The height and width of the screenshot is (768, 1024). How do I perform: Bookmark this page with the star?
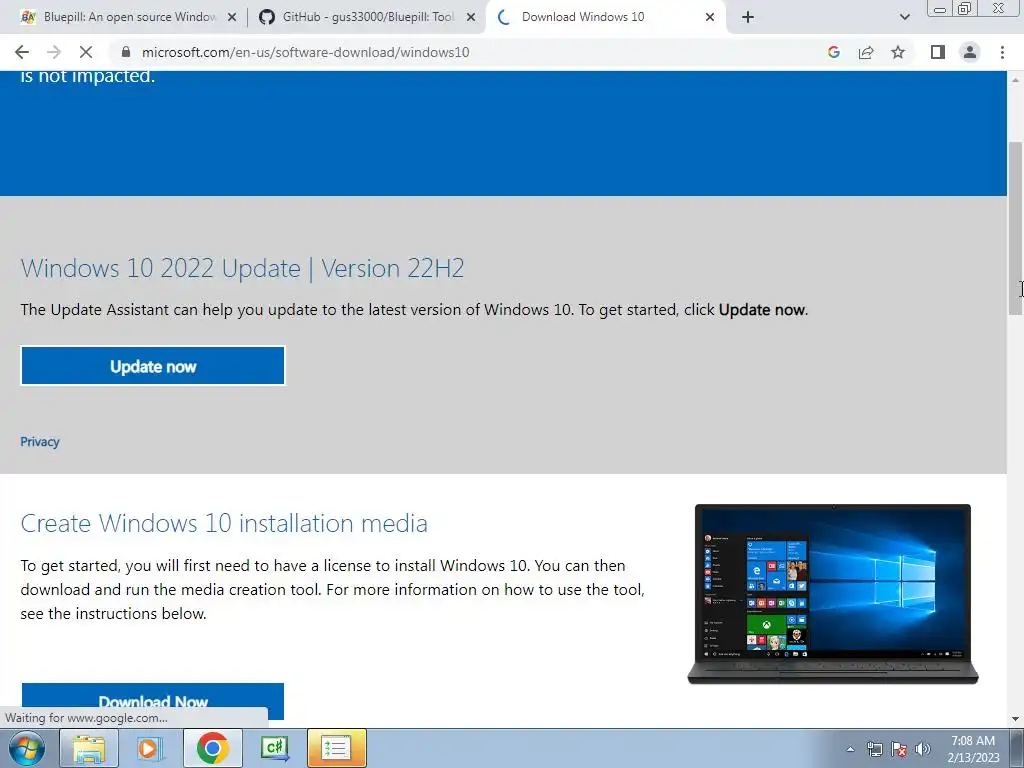click(x=898, y=52)
